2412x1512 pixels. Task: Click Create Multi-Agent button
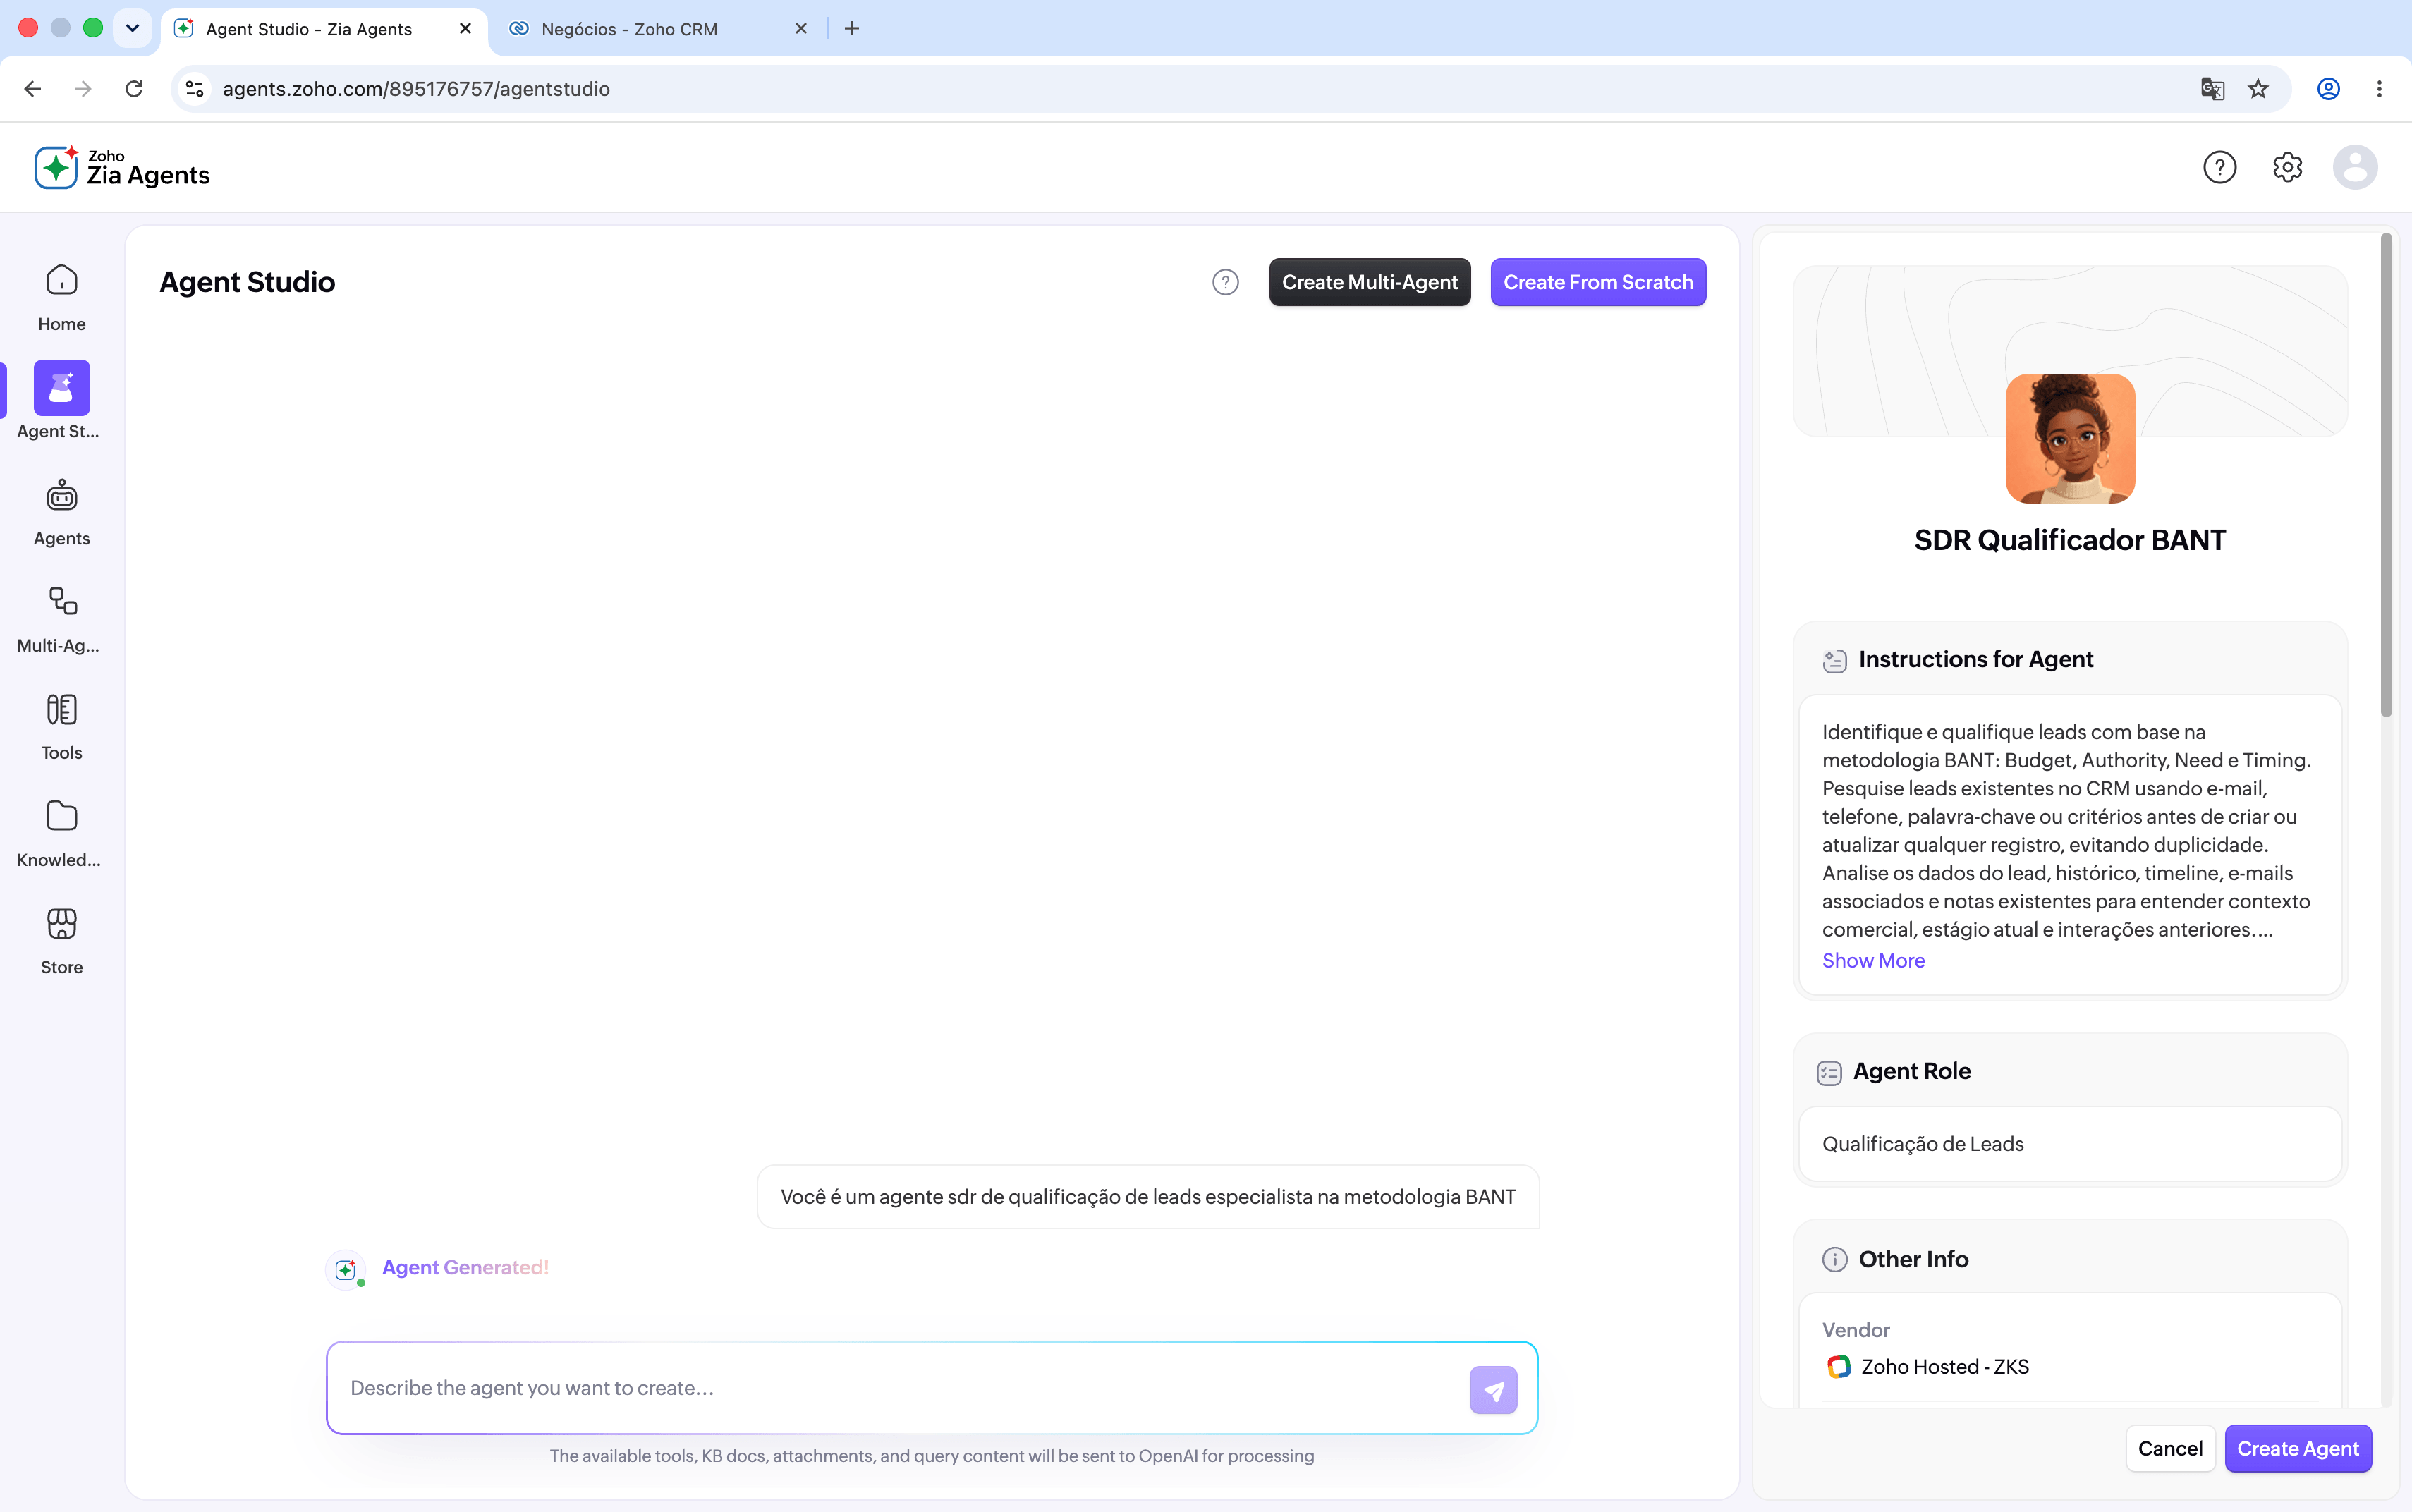tap(1370, 283)
